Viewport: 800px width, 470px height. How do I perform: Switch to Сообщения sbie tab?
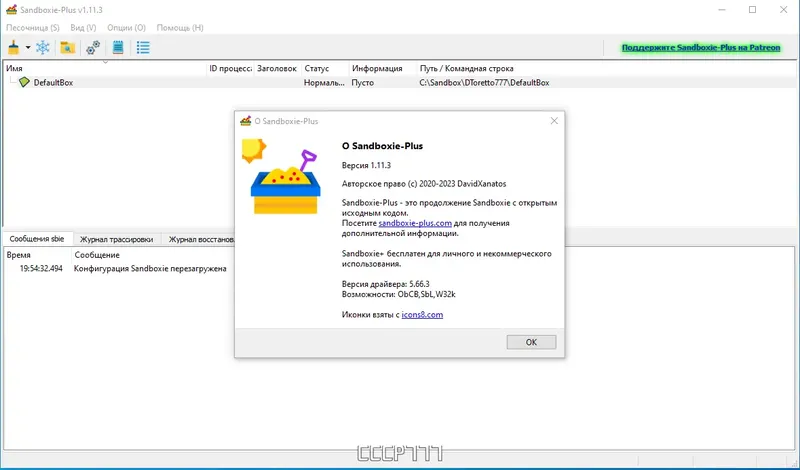pos(37,239)
